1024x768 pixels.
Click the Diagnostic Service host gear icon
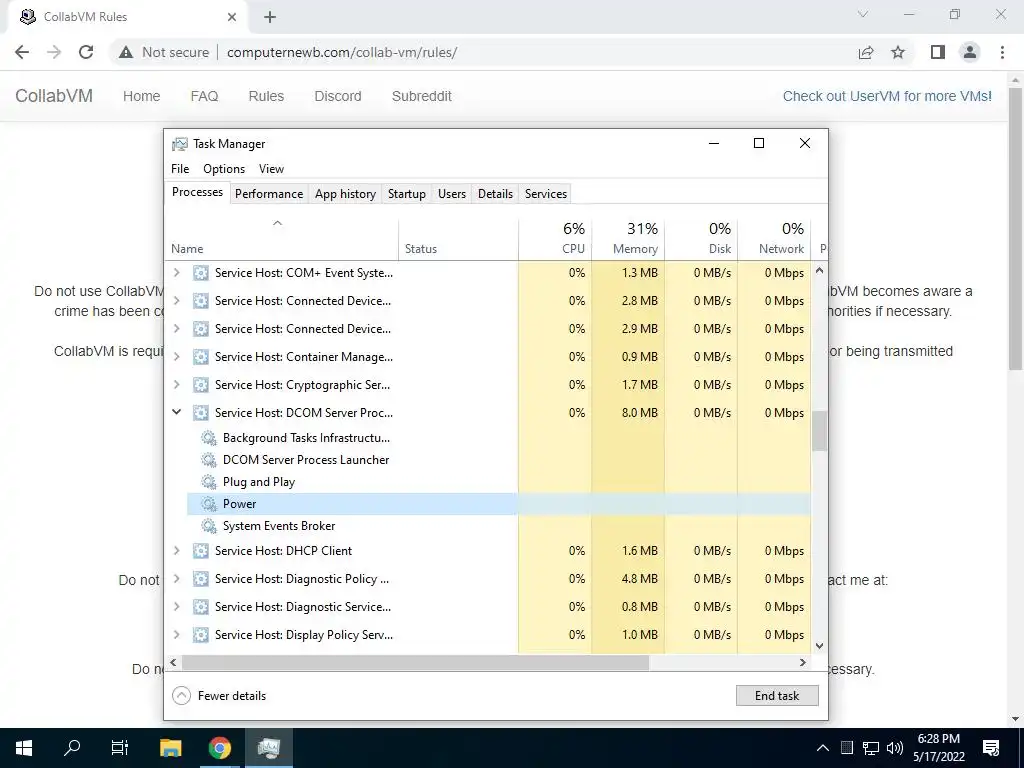click(x=200, y=607)
